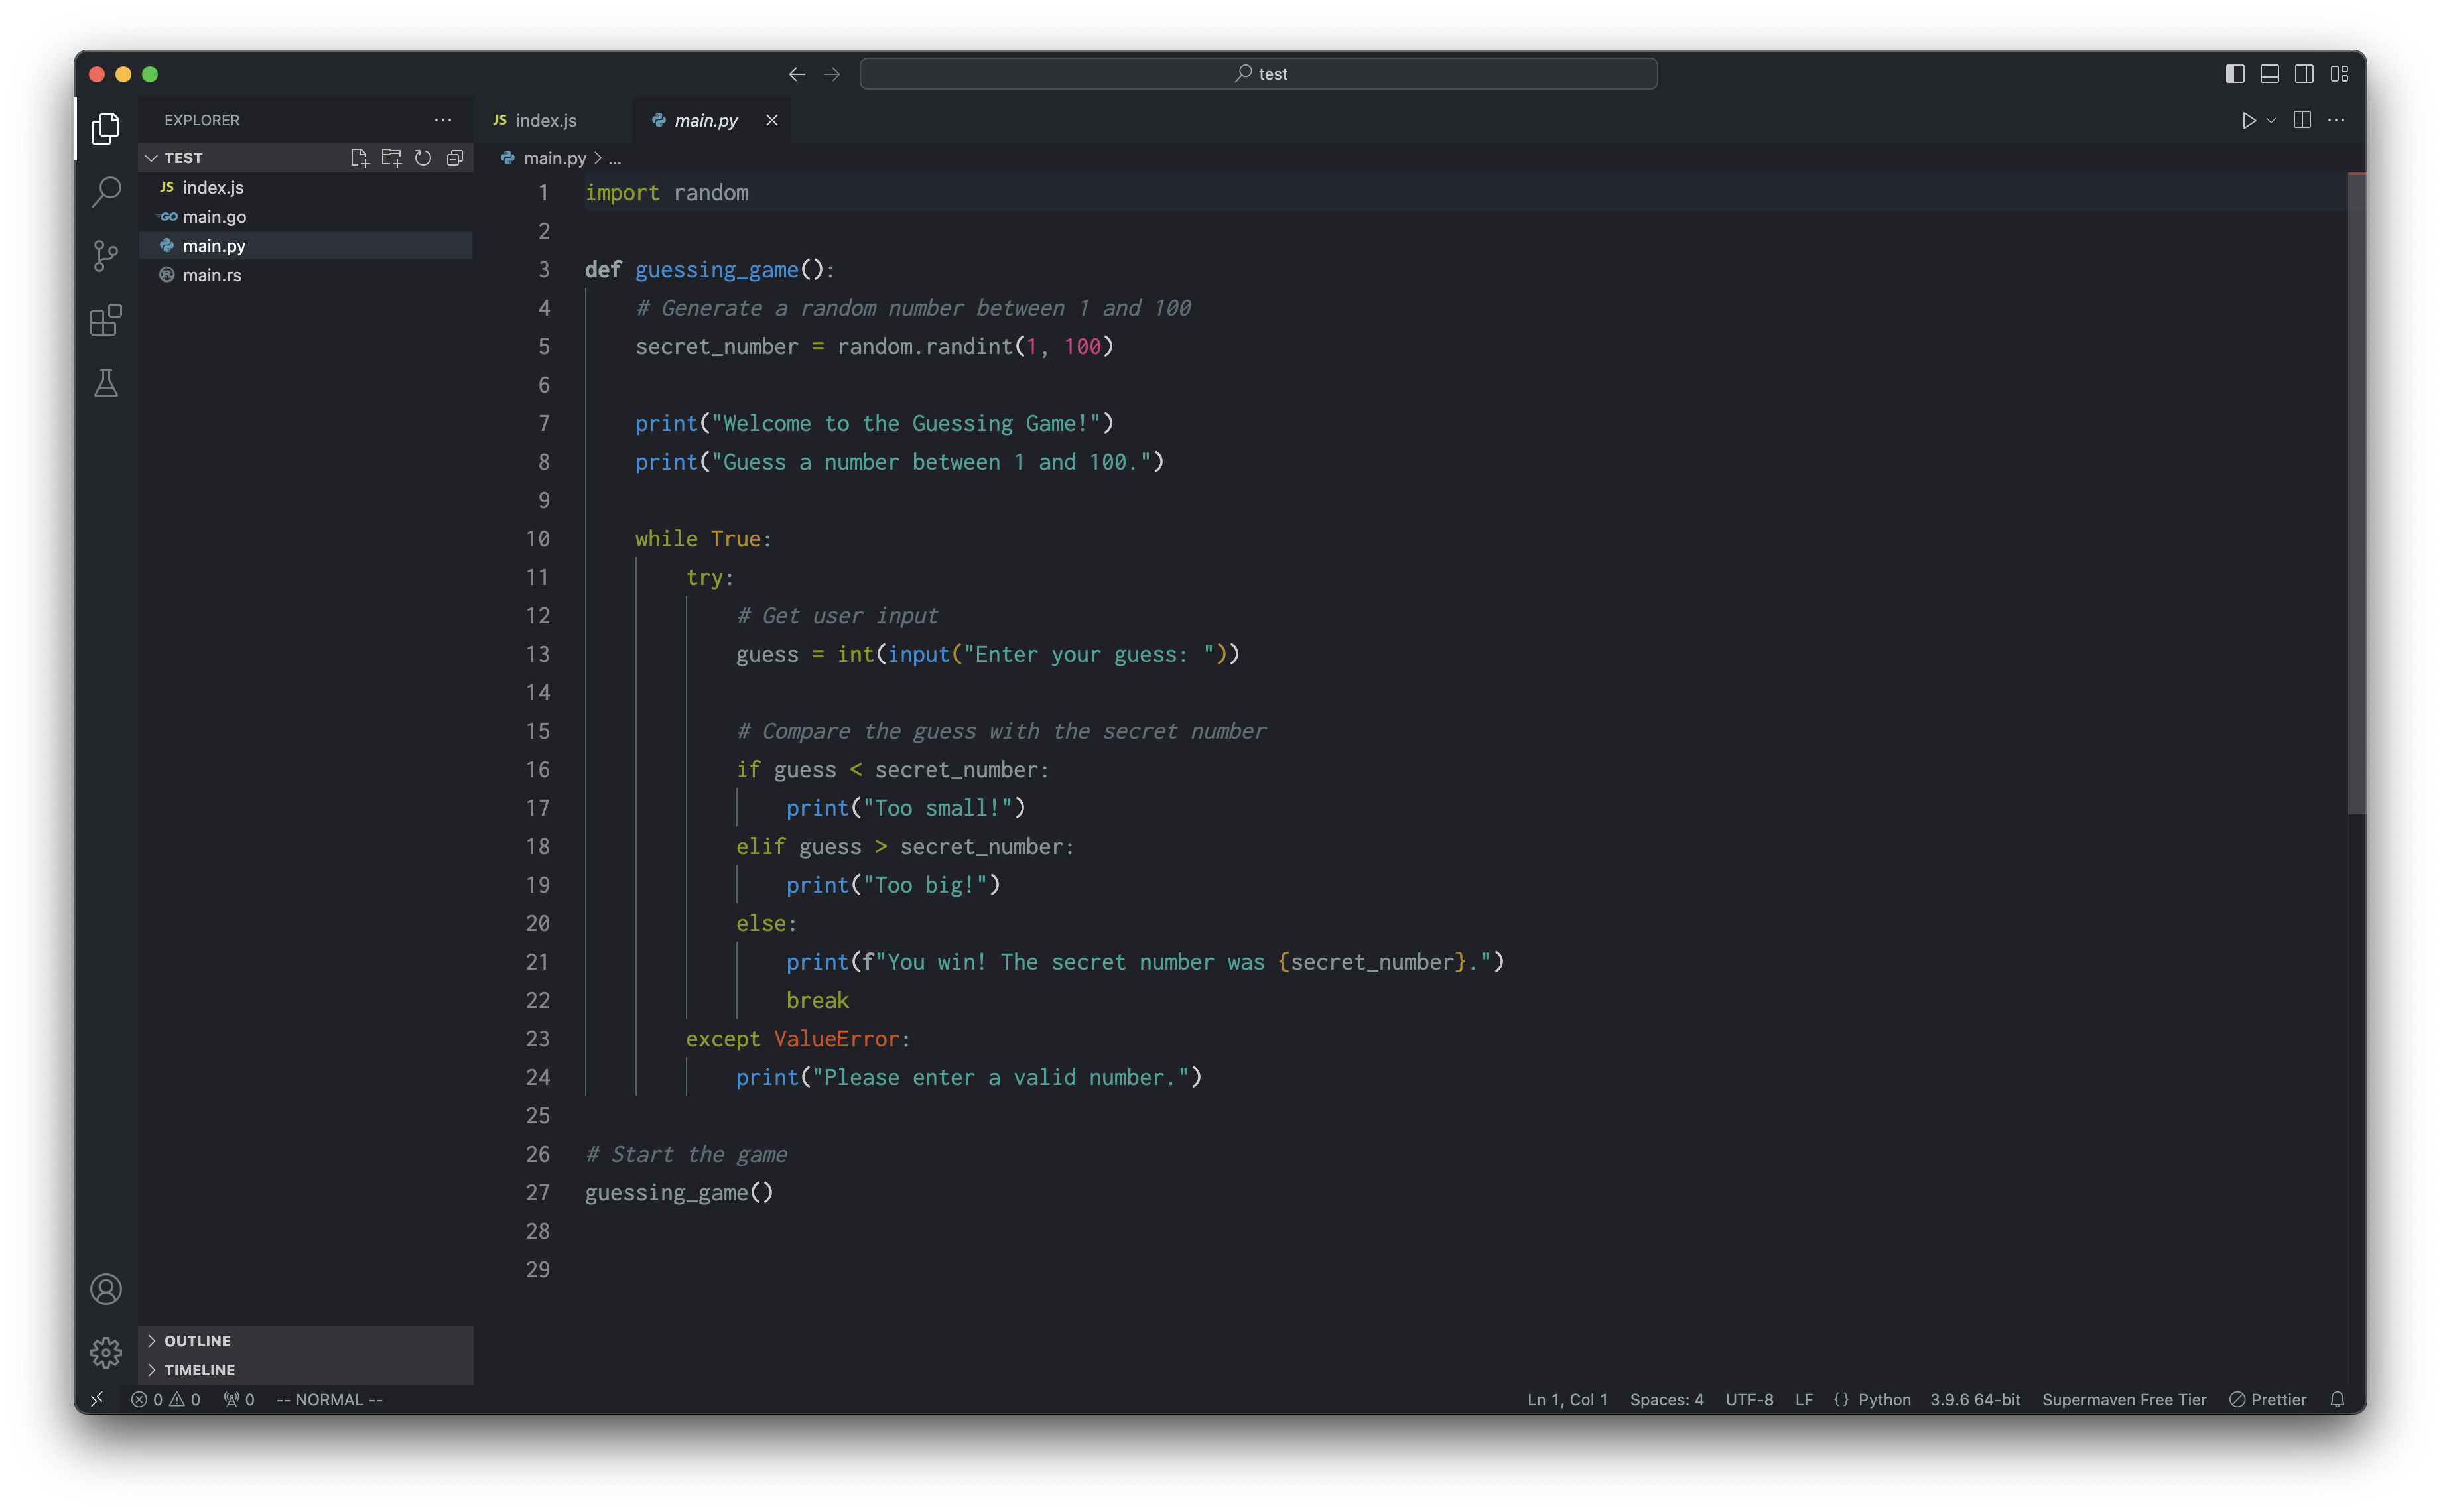Select main.py in the file tree
The image size is (2441, 1512).
tap(306, 246)
